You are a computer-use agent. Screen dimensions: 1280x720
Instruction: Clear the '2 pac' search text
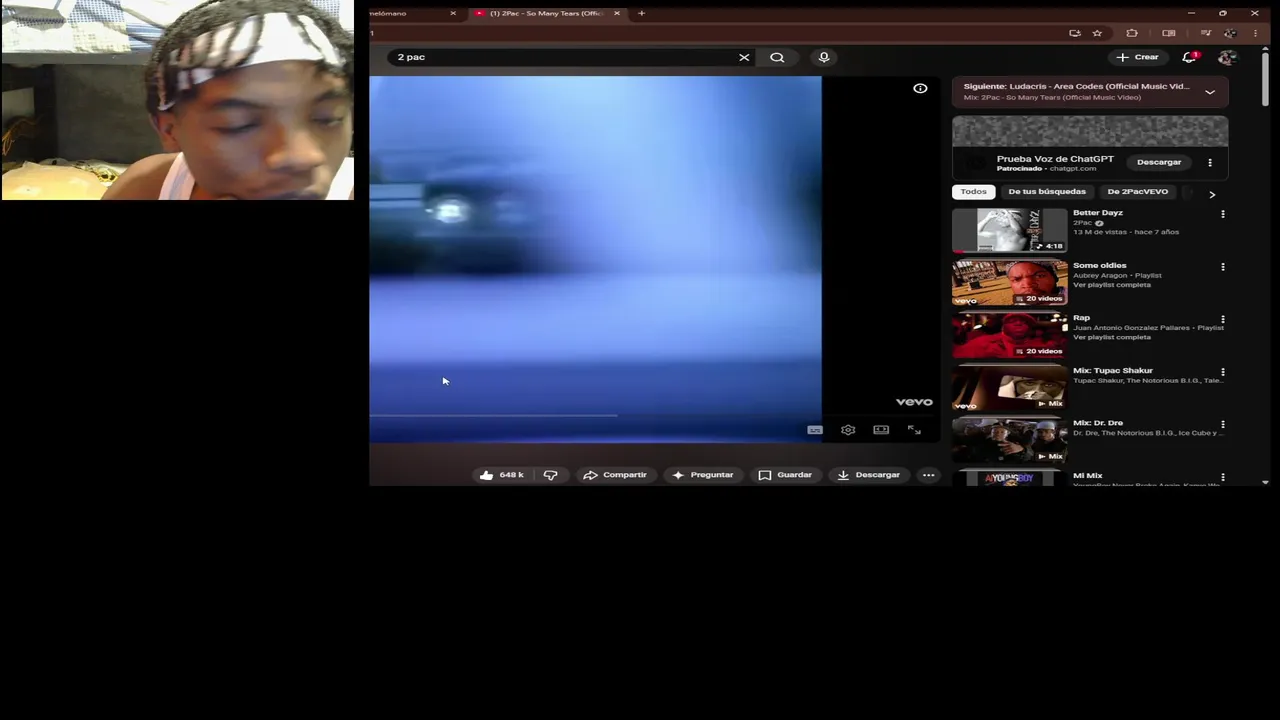pos(744,57)
